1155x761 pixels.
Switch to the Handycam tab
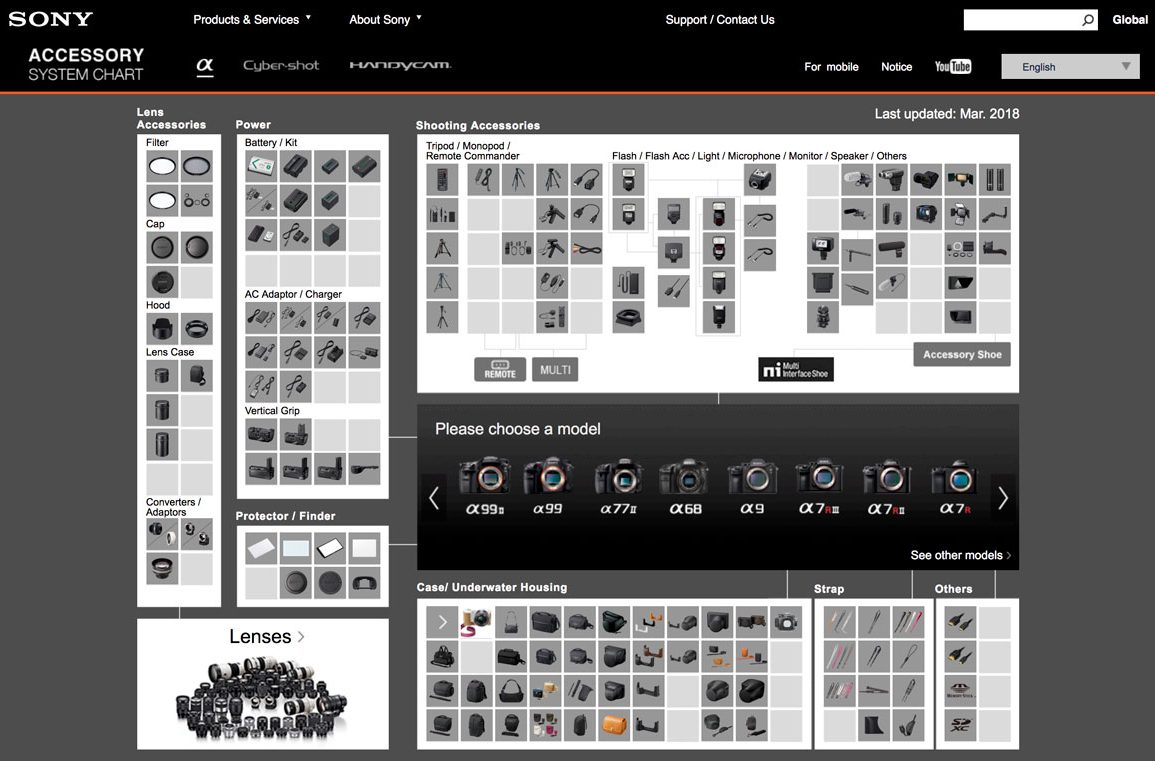pyautogui.click(x=400, y=65)
